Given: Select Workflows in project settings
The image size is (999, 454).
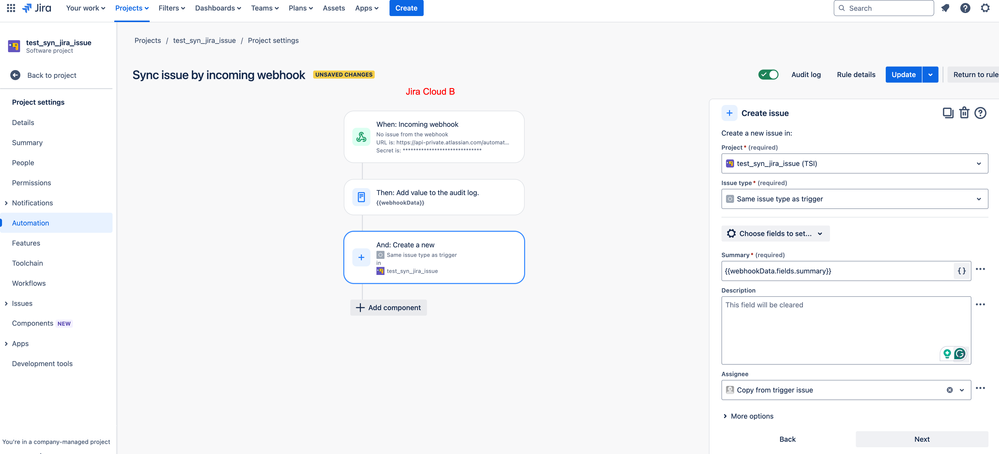Looking at the screenshot, I should coord(29,283).
